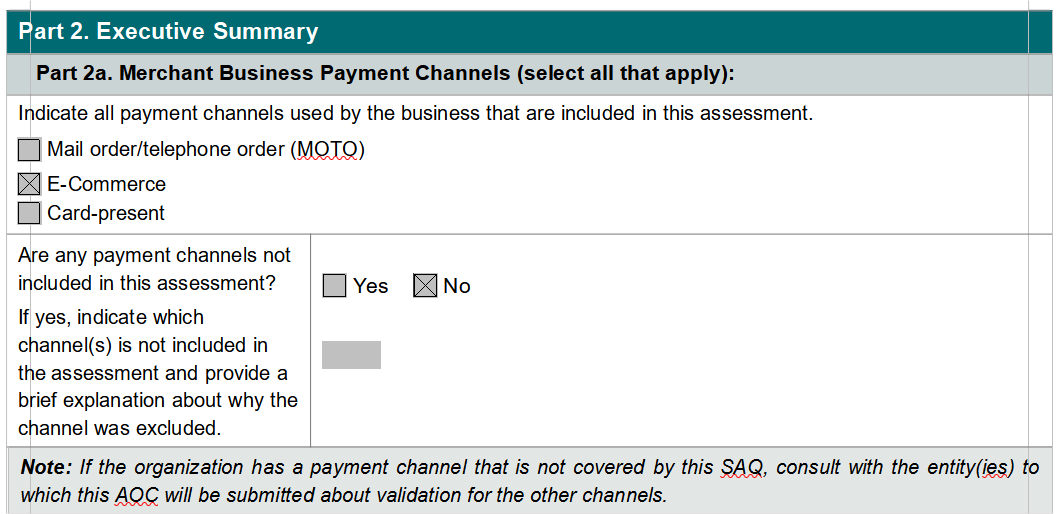The image size is (1062, 514).
Task: Click the misspelled word MOTO
Action: (x=327, y=150)
